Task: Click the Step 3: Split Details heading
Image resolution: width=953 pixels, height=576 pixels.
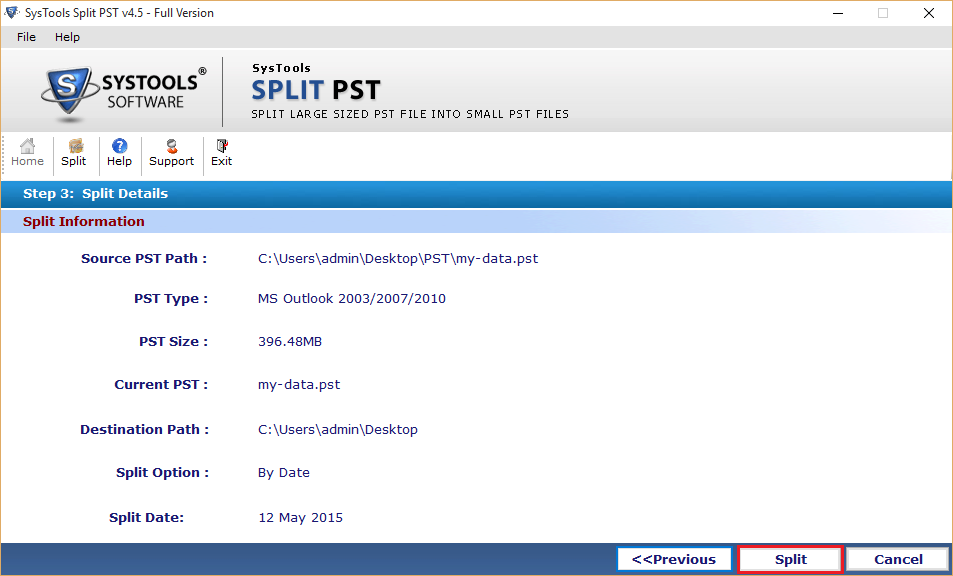Action: point(95,194)
